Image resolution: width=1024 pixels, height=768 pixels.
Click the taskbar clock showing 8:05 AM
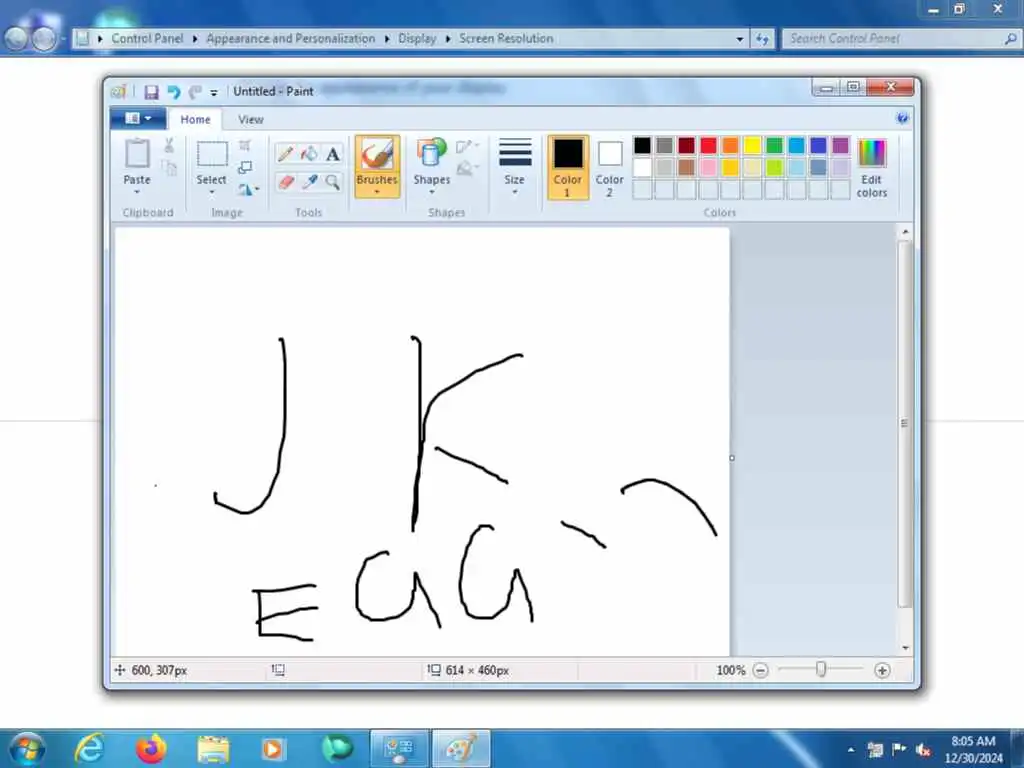click(x=973, y=749)
